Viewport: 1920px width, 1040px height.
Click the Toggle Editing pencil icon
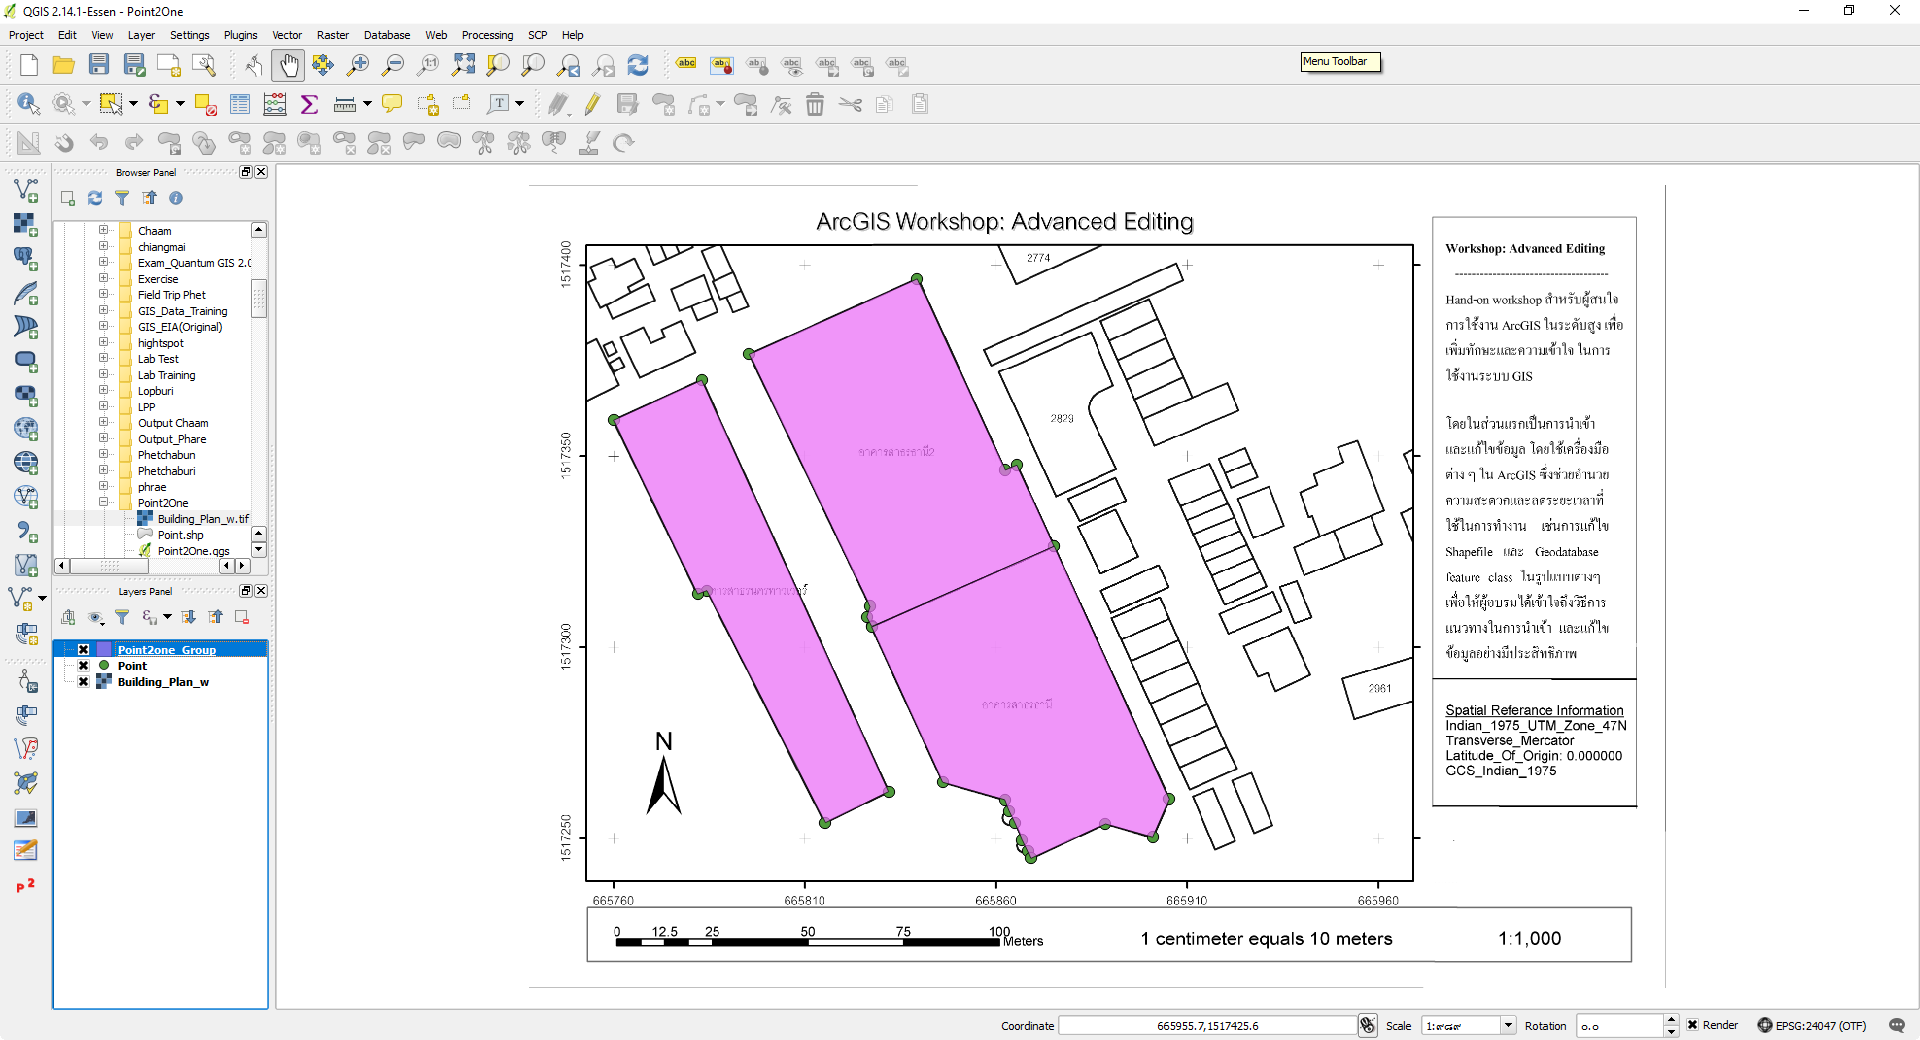pos(592,104)
